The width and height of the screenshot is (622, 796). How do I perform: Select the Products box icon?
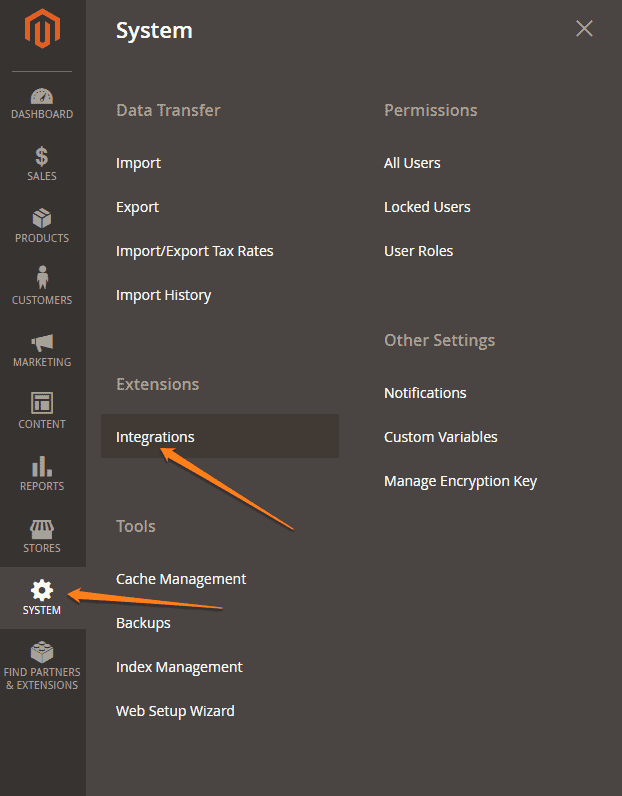(42, 219)
